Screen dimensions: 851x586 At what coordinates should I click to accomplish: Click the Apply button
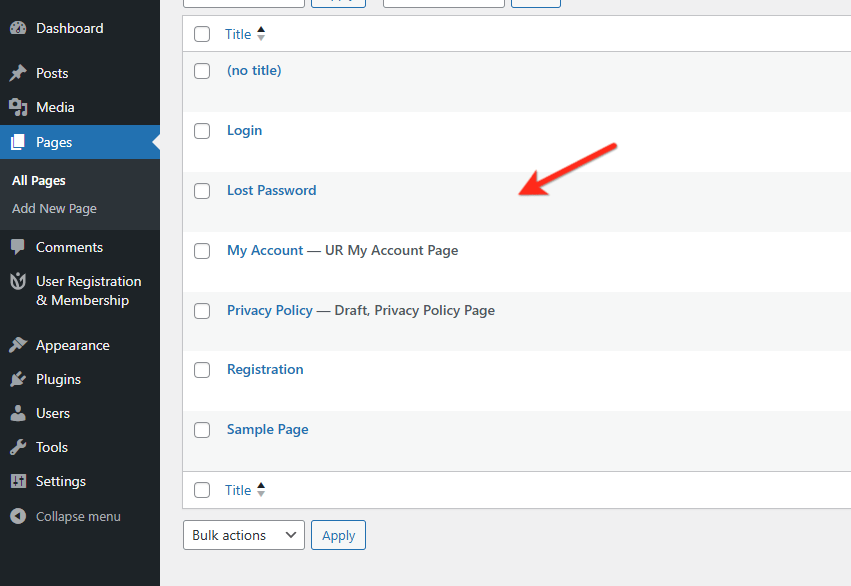338,534
